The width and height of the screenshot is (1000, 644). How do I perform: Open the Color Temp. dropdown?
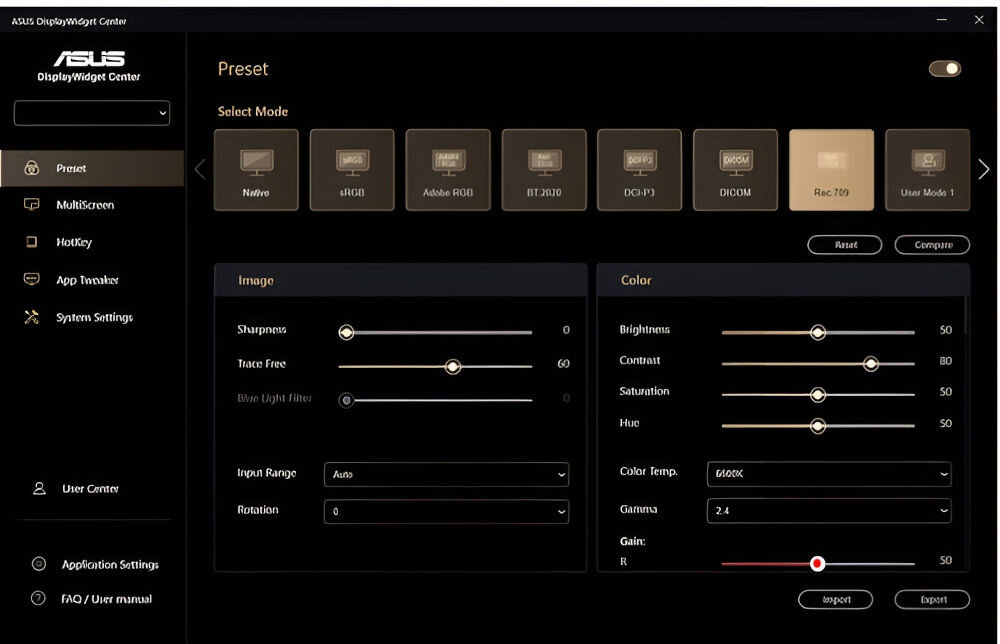coord(829,473)
